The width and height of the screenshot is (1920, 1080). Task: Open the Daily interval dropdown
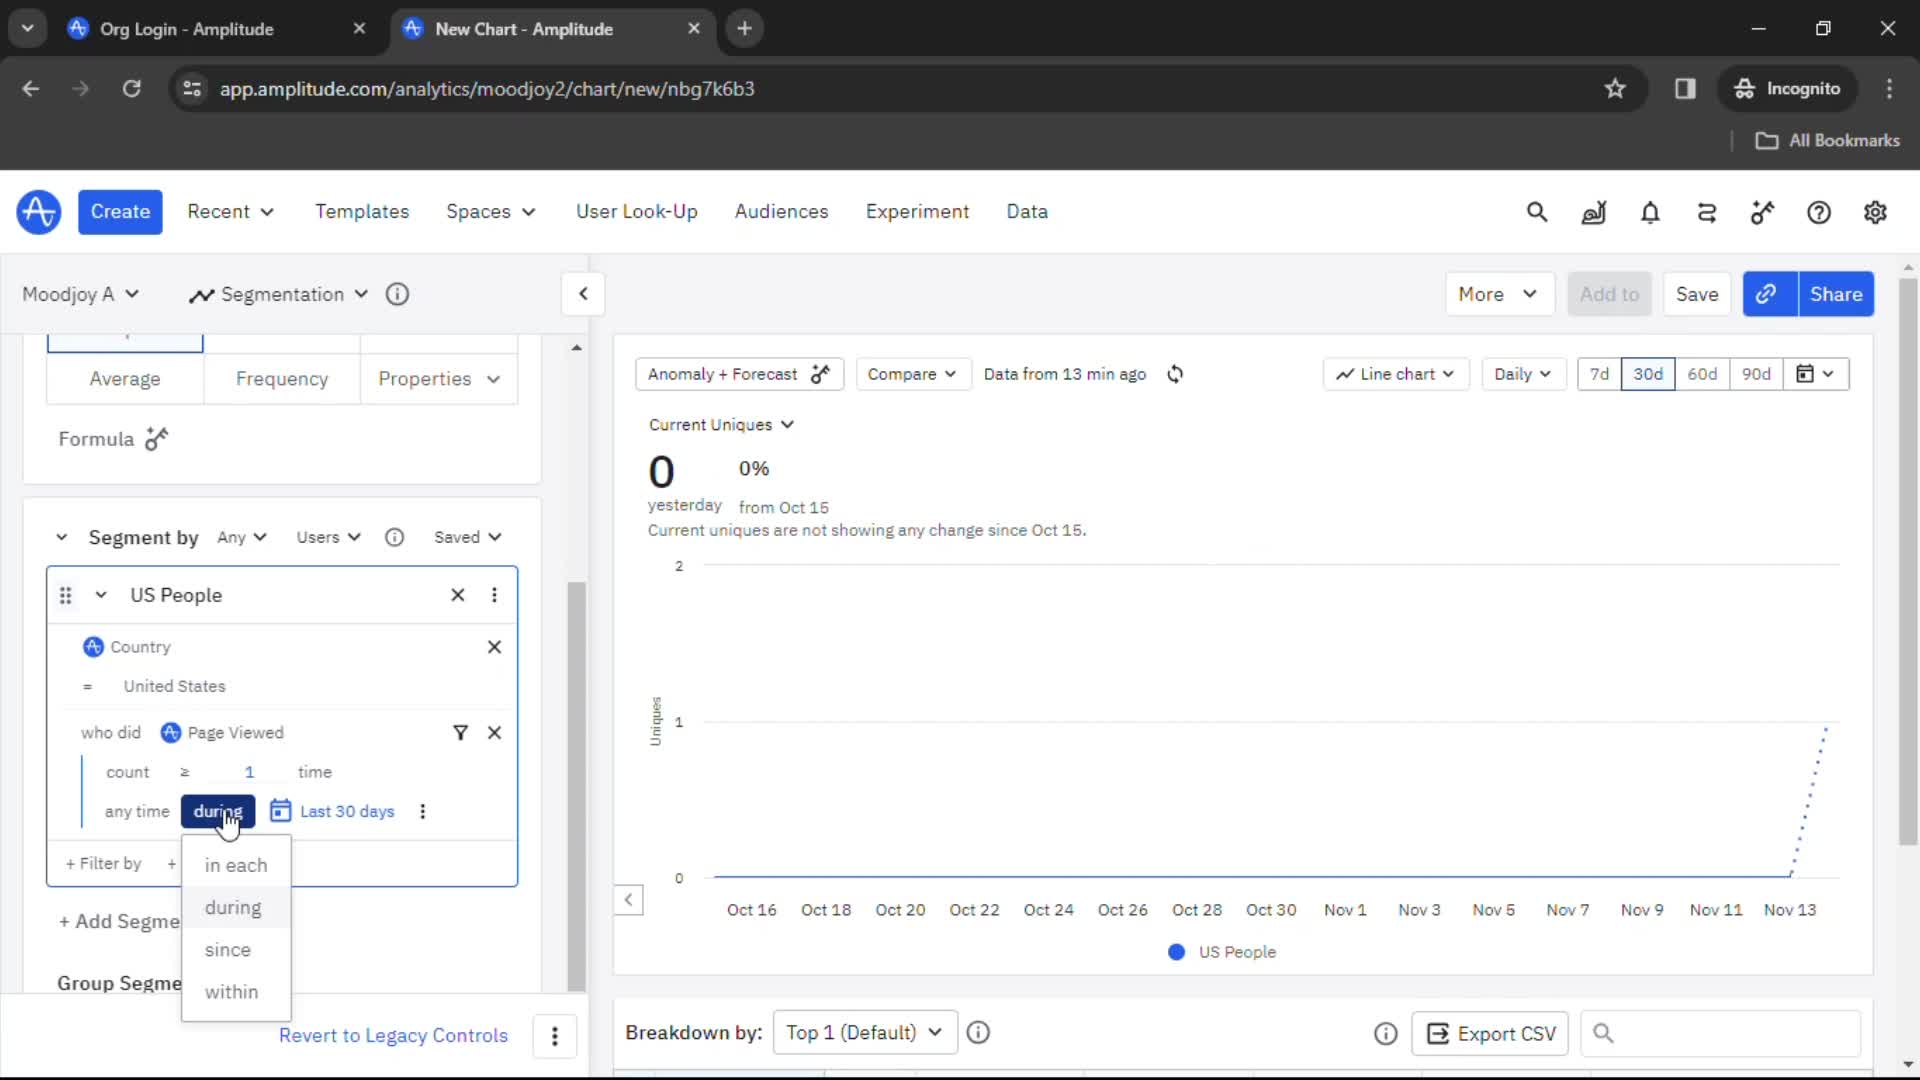tap(1522, 374)
